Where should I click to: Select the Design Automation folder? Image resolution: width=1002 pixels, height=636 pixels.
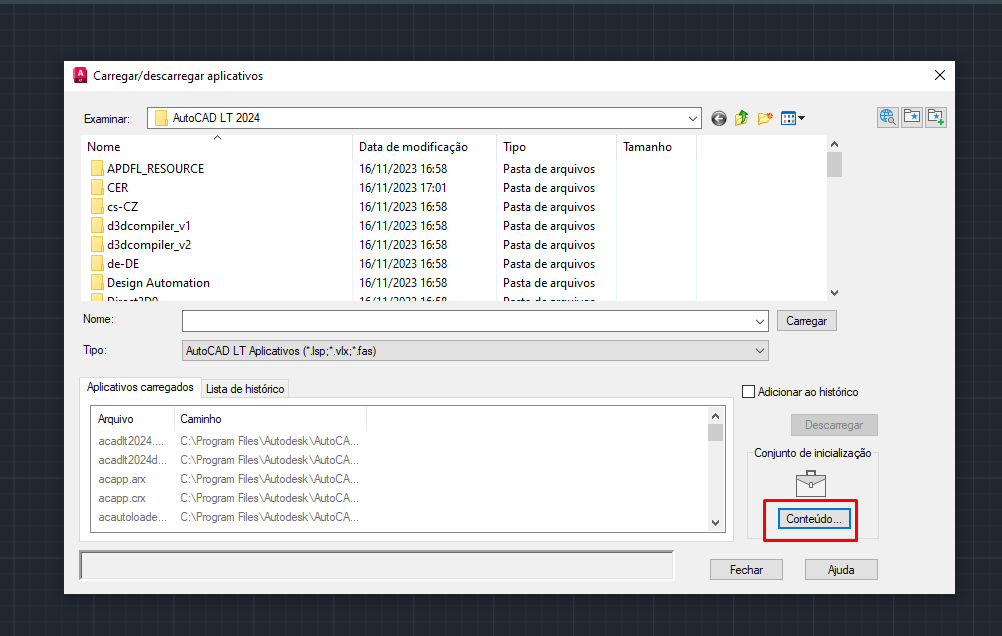point(158,283)
